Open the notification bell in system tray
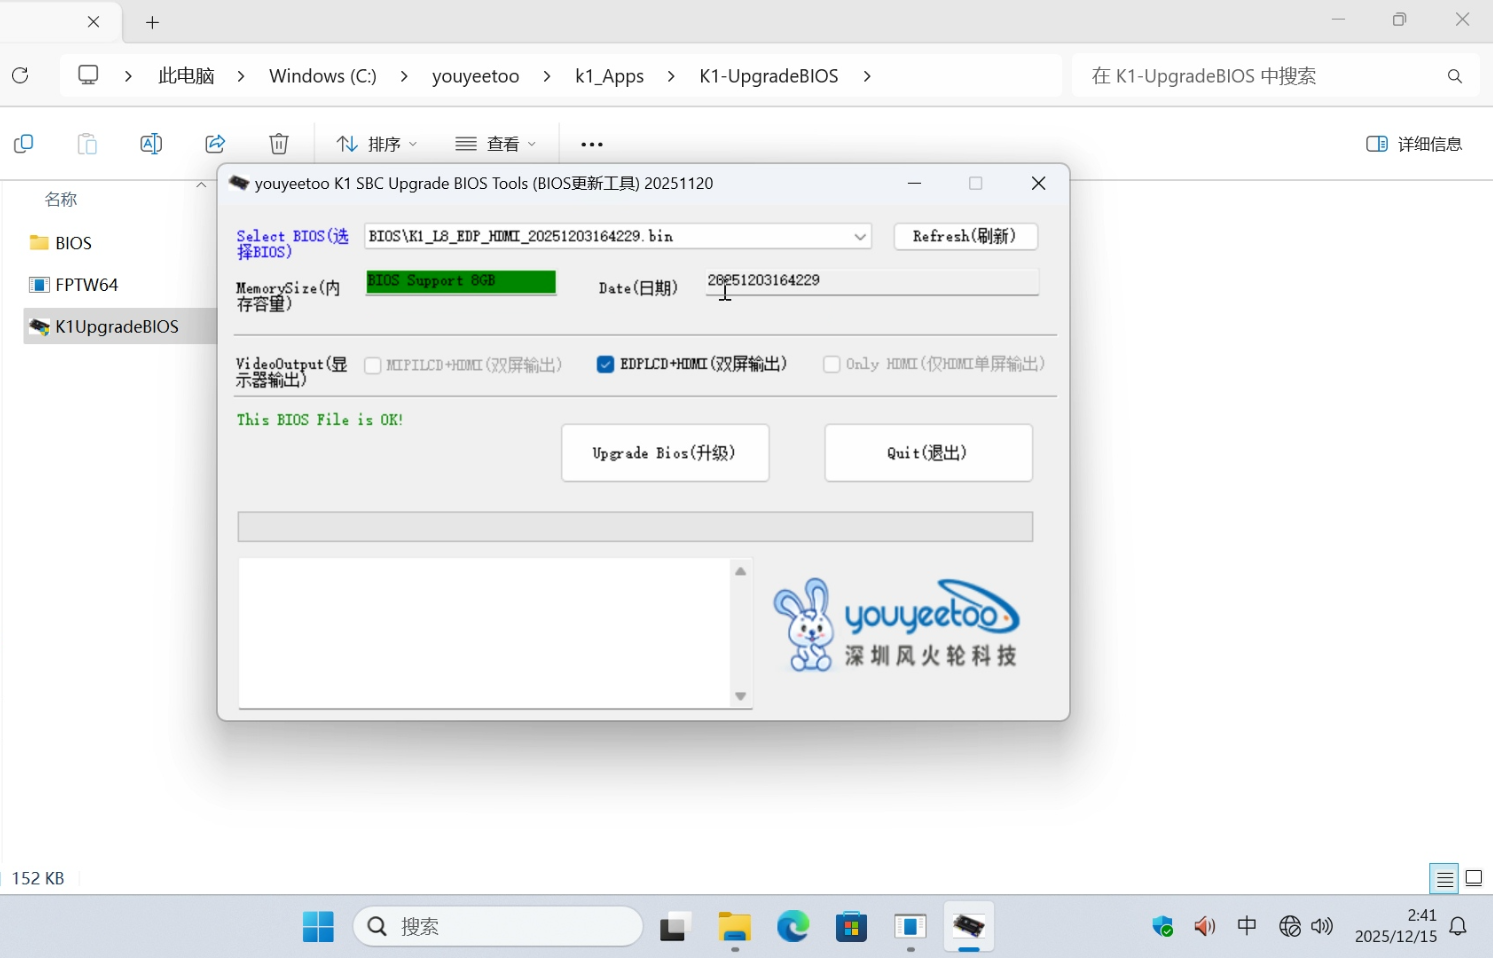 (x=1458, y=927)
